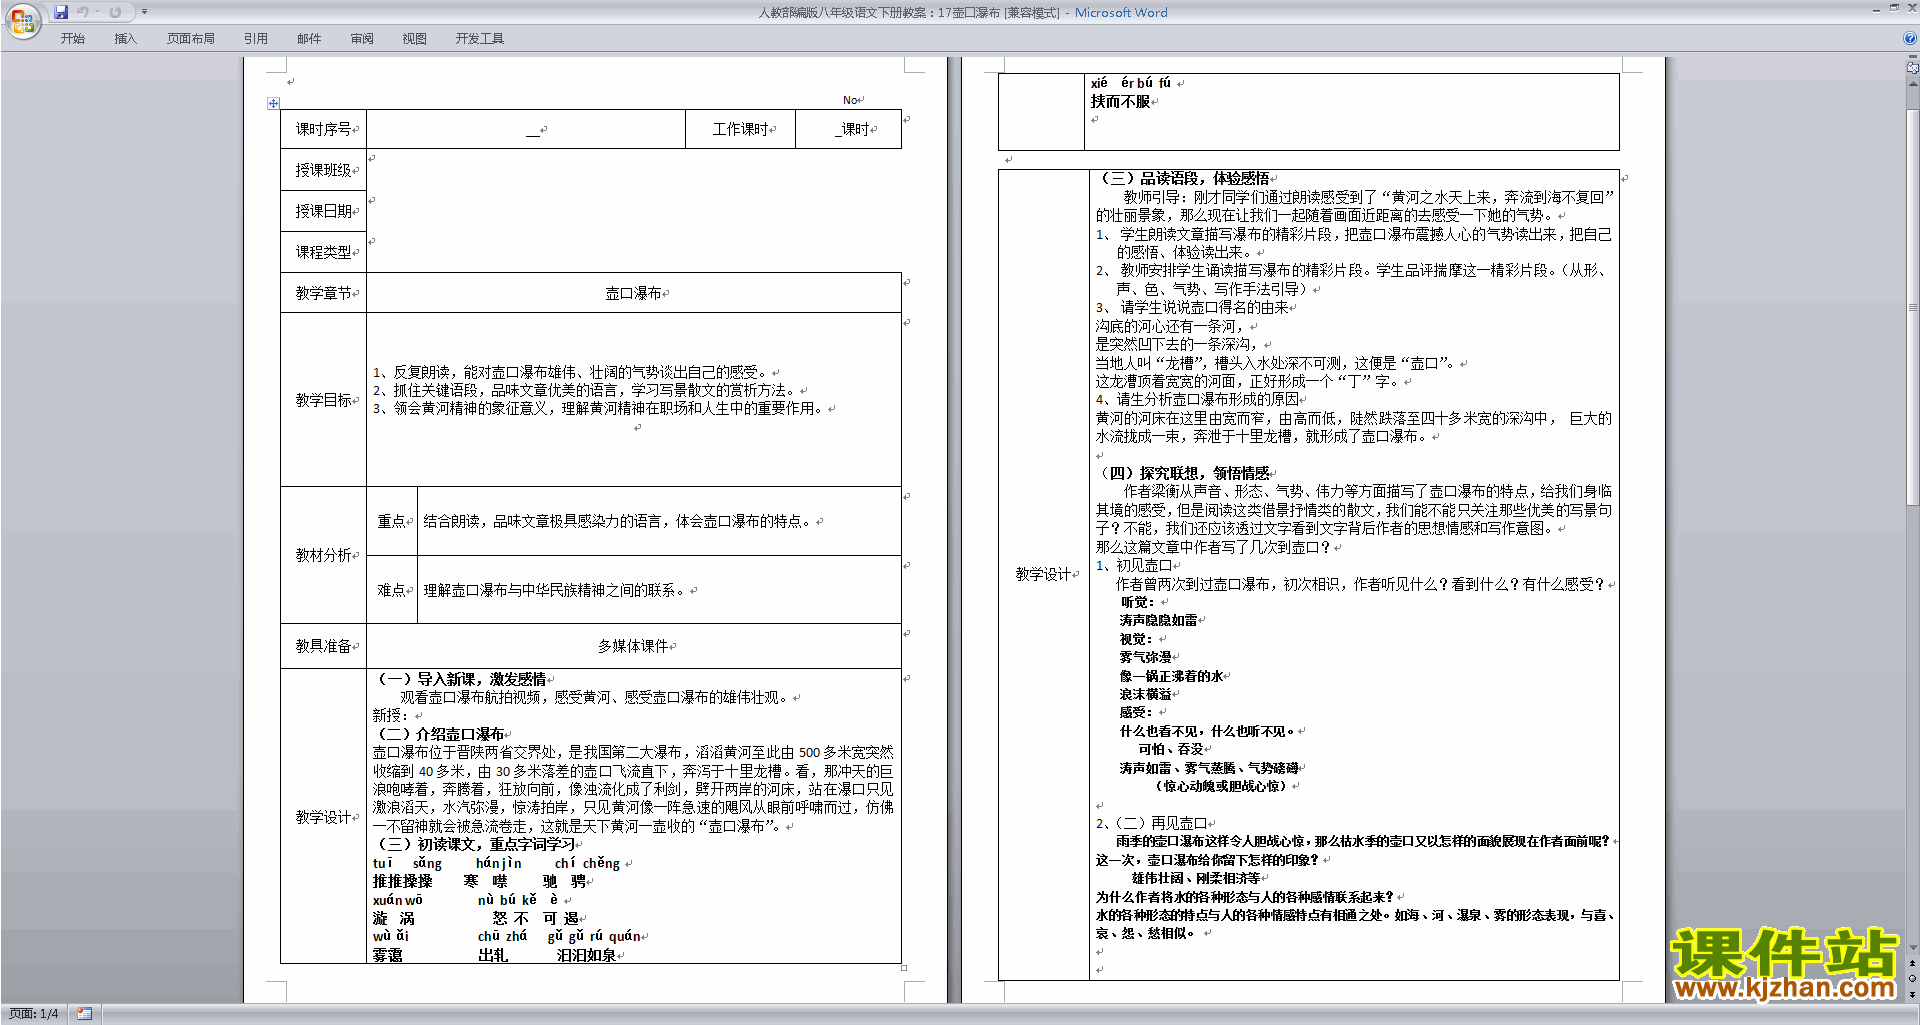1920x1025 pixels.
Task: Click heading （二）介绍壶口瀑布
Action: tap(440, 734)
